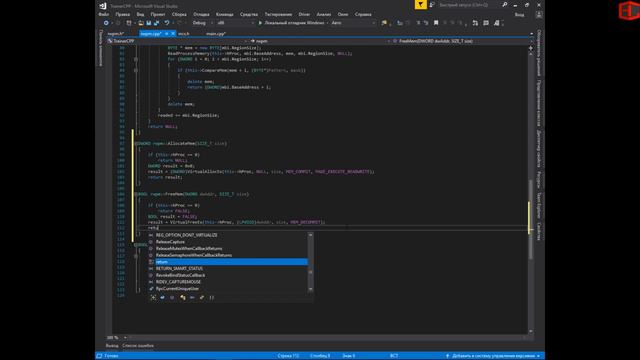Click the bookmark toolbar icon
This screenshot has width=640, height=360.
click(x=436, y=23)
